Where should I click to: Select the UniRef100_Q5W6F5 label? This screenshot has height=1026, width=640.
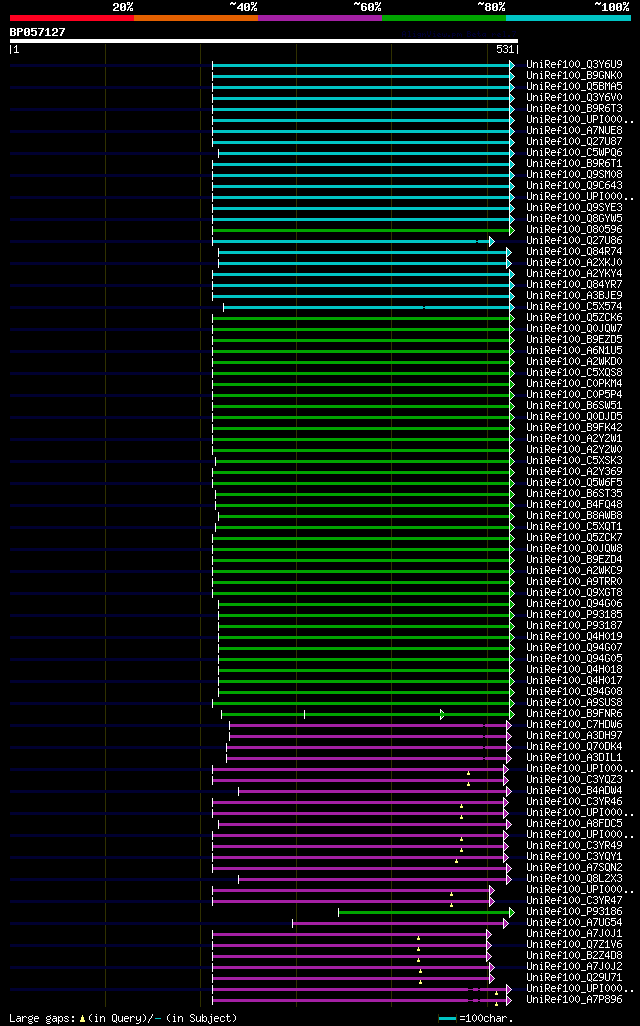click(575, 483)
